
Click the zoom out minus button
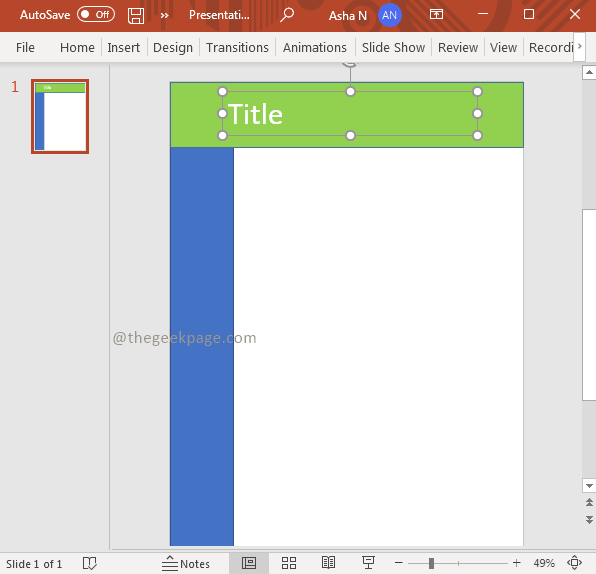click(x=398, y=563)
